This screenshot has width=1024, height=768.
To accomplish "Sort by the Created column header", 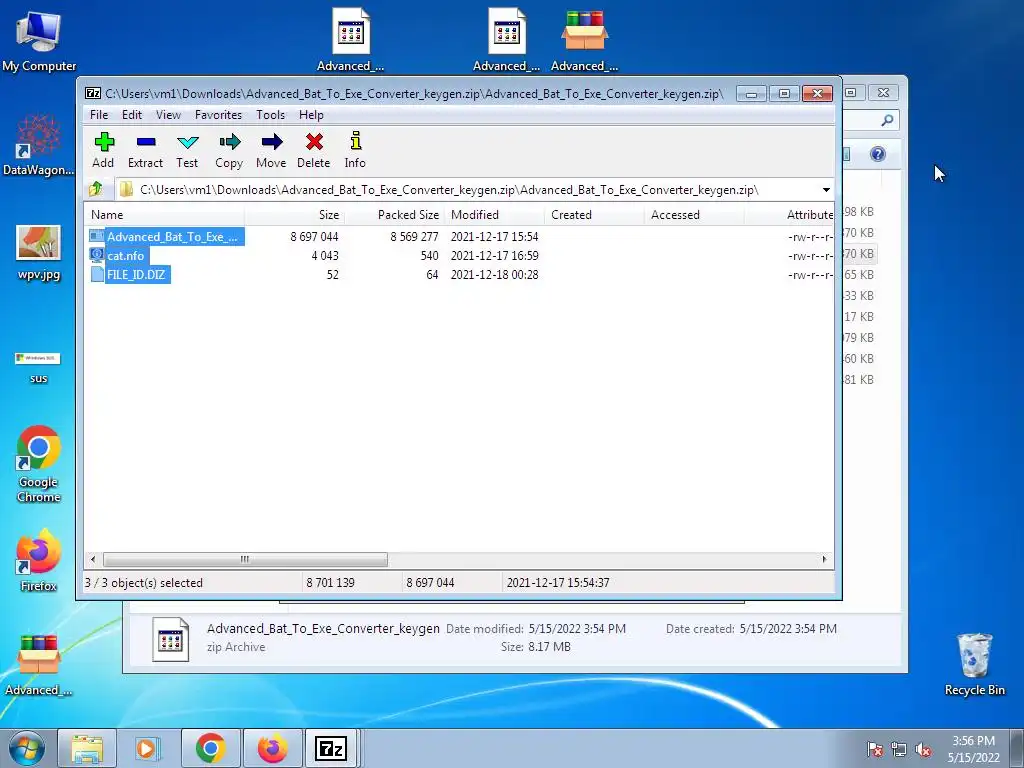I will coord(594,215).
